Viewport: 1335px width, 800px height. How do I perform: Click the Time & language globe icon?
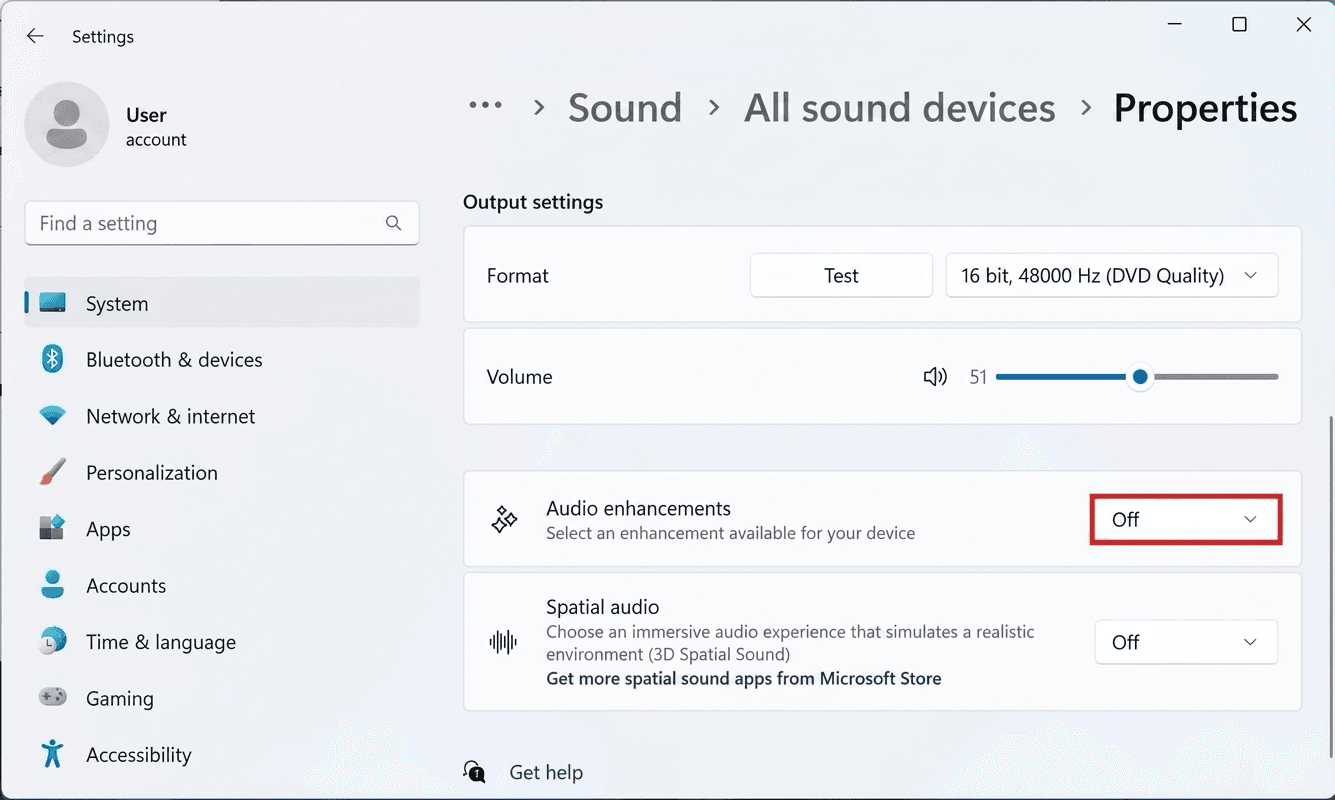tap(52, 641)
